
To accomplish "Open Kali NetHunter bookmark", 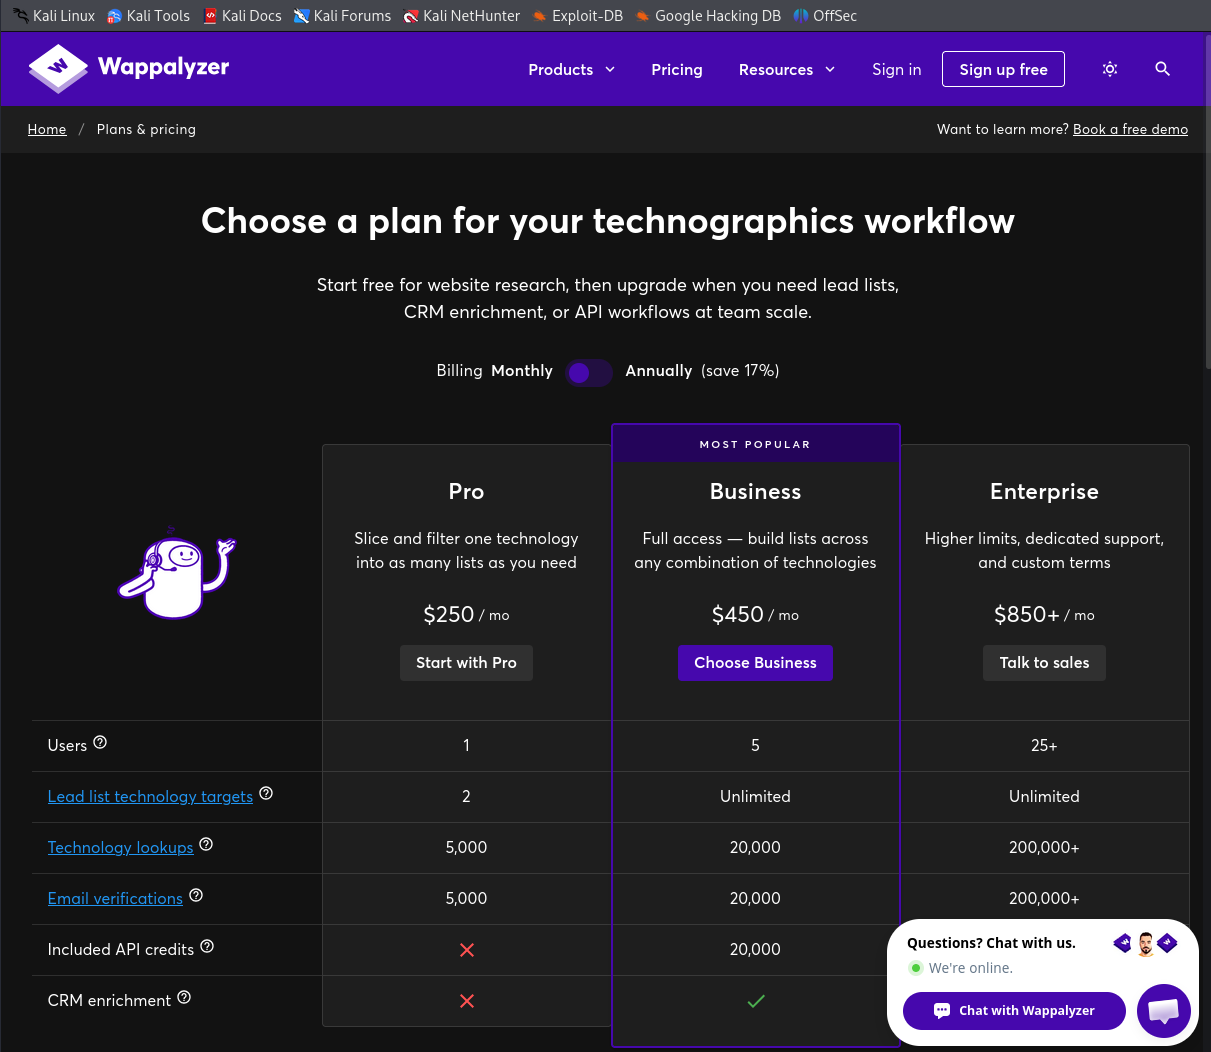I will (x=461, y=16).
